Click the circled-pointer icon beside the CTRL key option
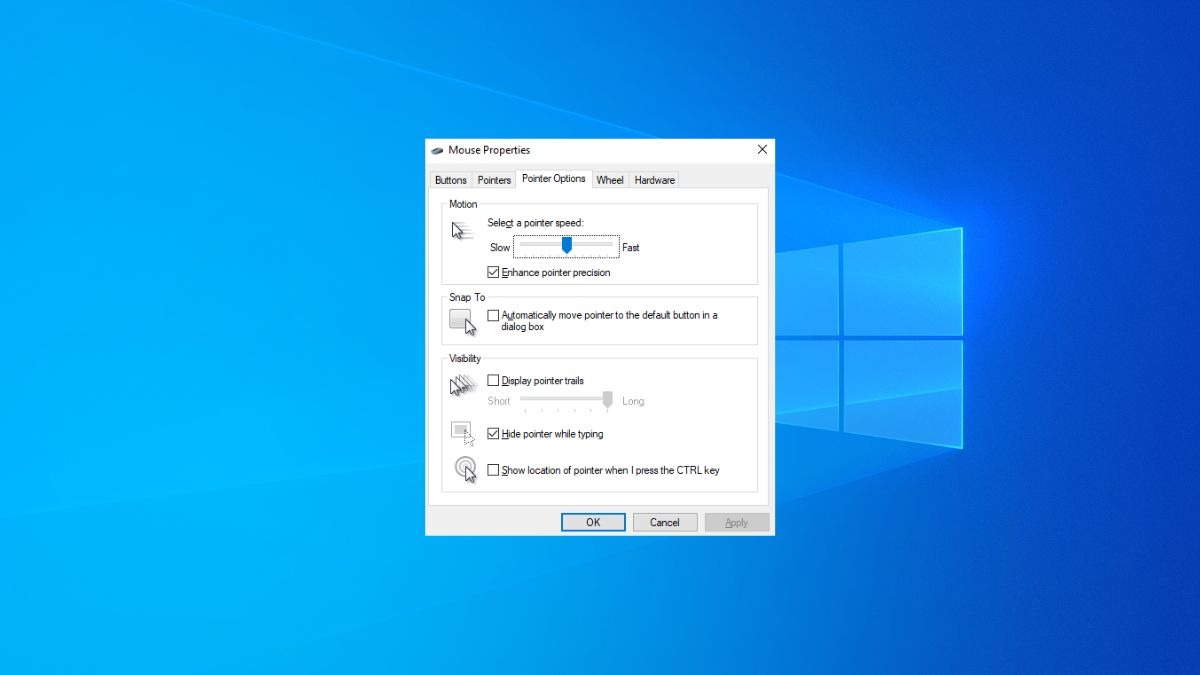1200x675 pixels. pyautogui.click(x=465, y=469)
